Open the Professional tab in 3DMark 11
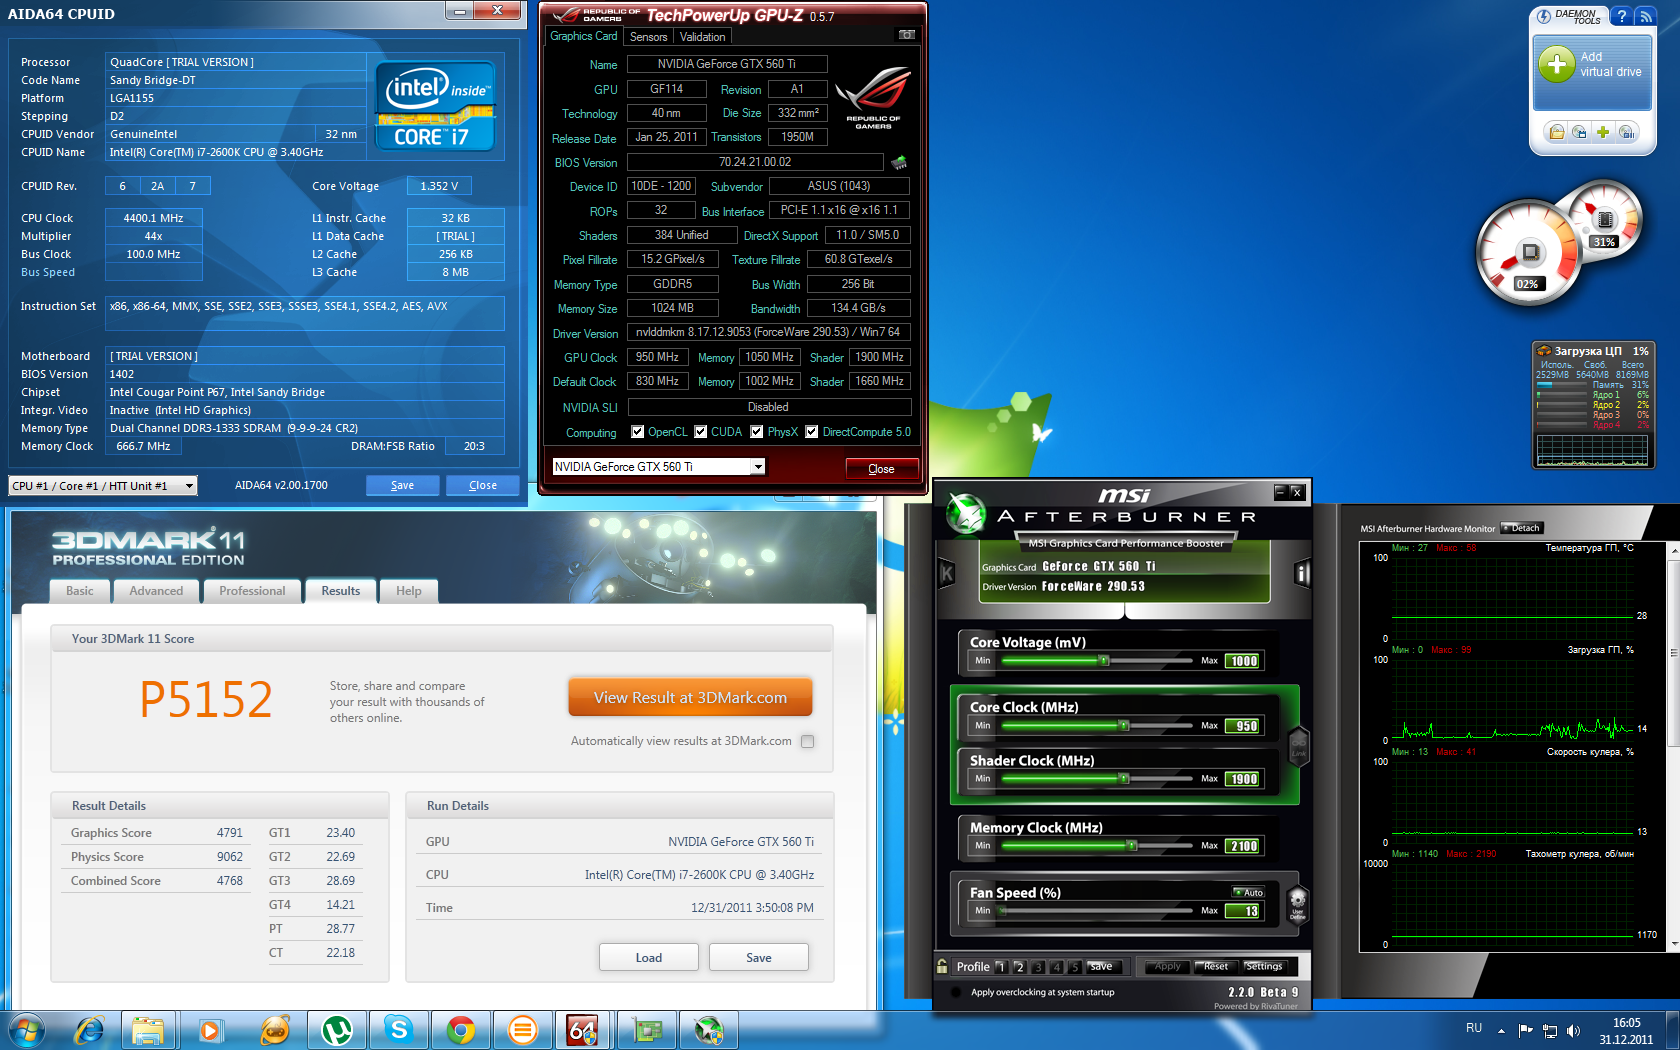 coord(252,591)
